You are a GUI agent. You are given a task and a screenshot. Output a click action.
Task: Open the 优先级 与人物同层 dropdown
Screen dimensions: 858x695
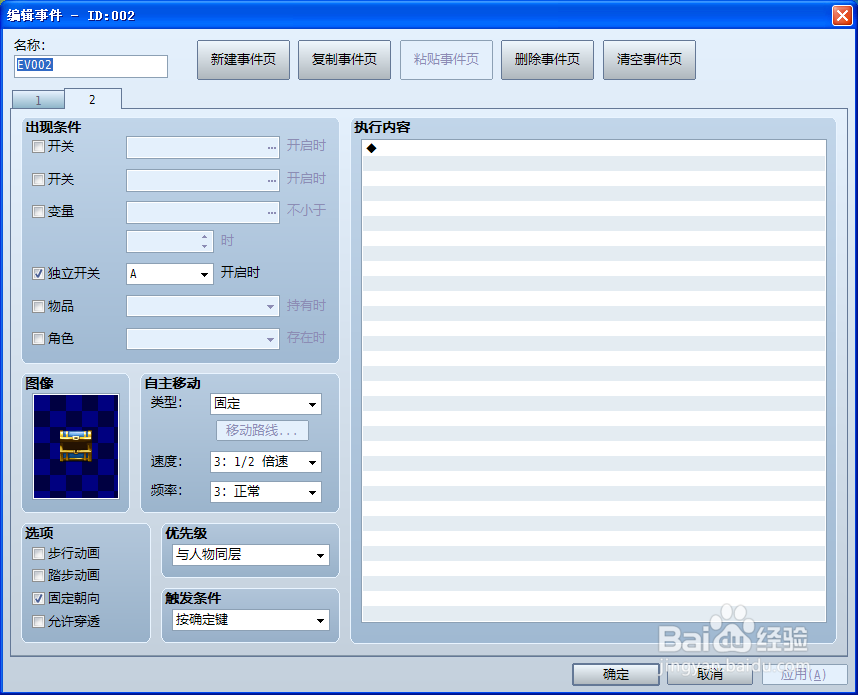coord(251,555)
